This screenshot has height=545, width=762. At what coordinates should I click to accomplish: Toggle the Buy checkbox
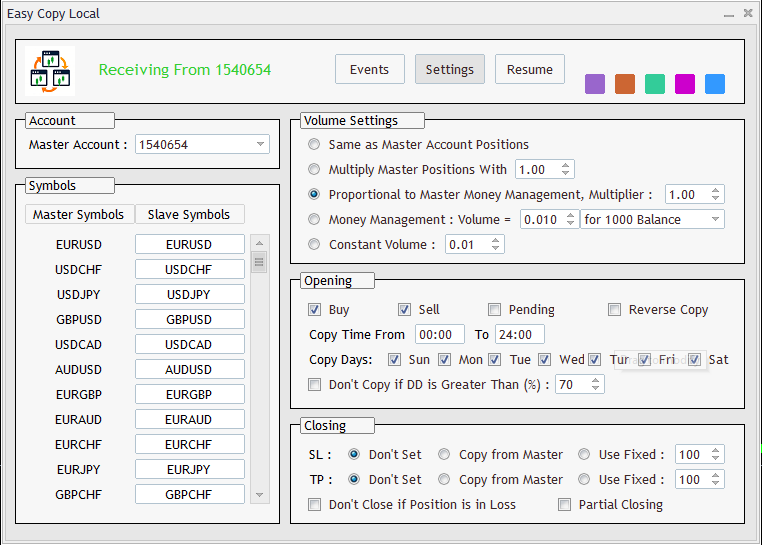coord(314,310)
